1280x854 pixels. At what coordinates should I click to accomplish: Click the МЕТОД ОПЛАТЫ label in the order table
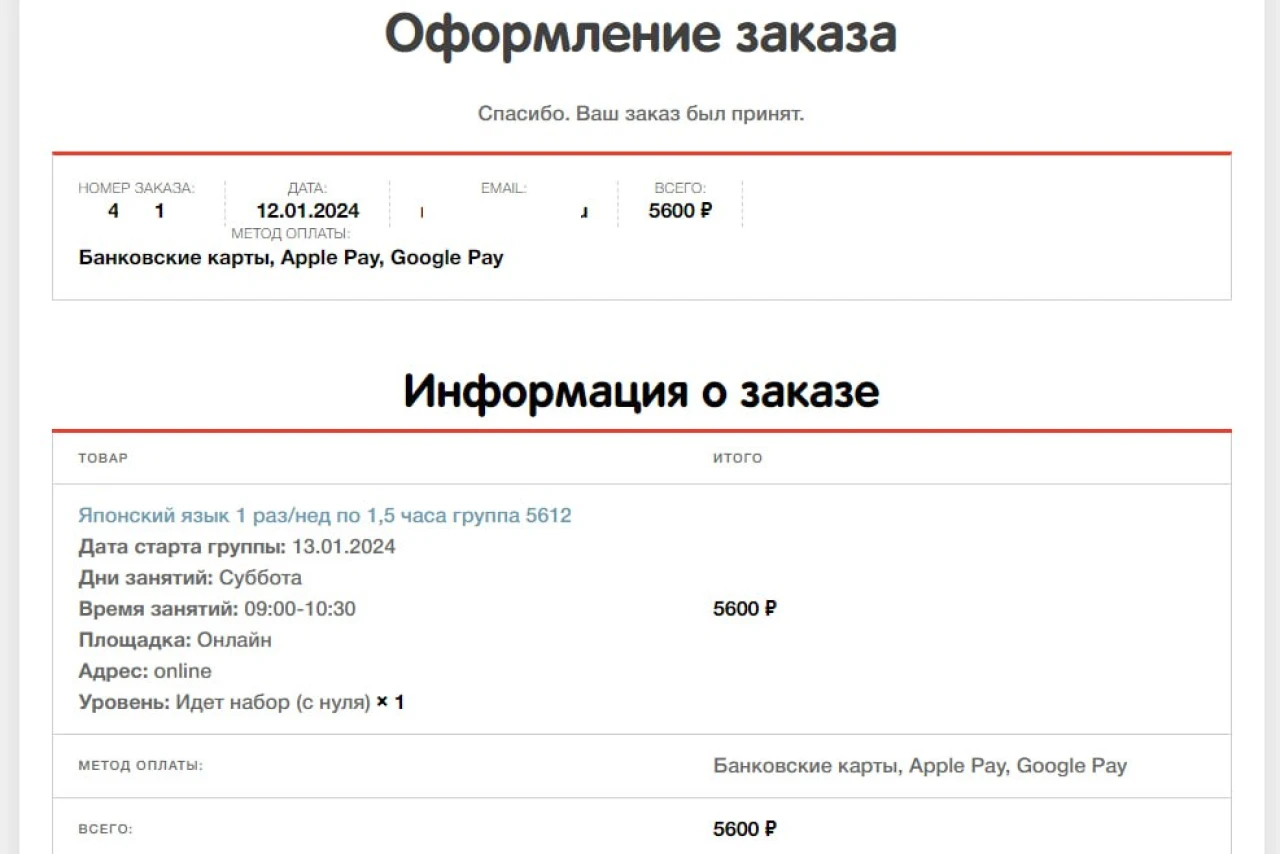(141, 766)
